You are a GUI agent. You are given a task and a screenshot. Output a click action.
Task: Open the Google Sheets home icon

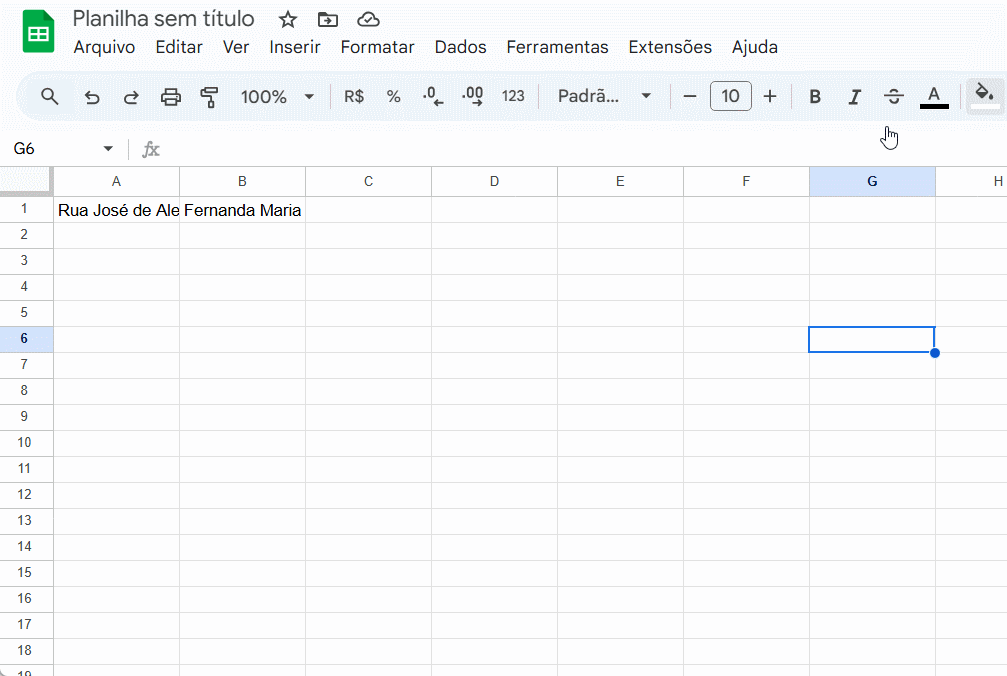[38, 32]
